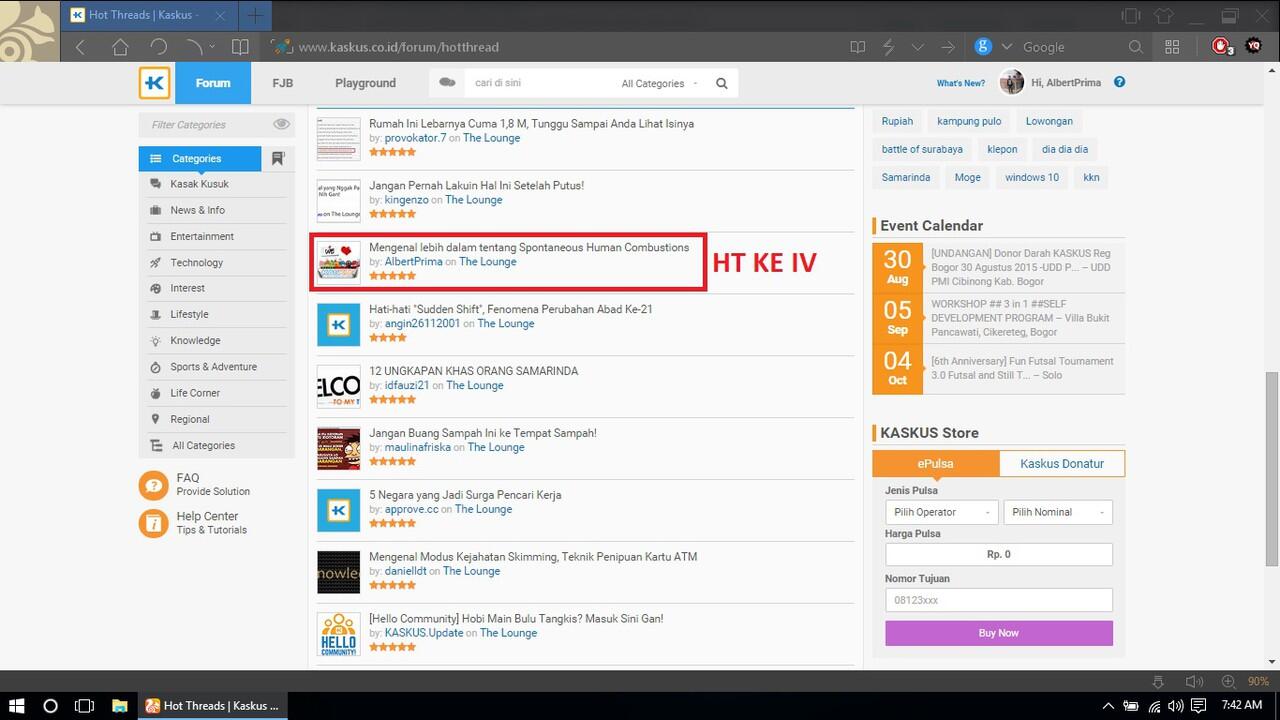Open the Action Center notification icon
Image resolution: width=1280 pixels, height=720 pixels.
(x=1198, y=705)
